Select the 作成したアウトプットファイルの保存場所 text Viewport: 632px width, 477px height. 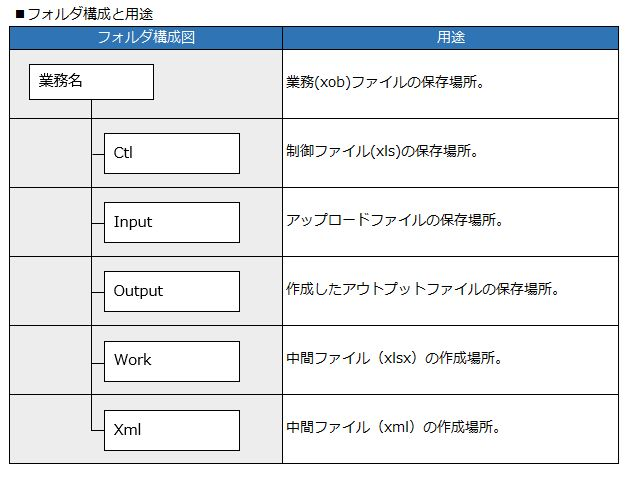422,289
